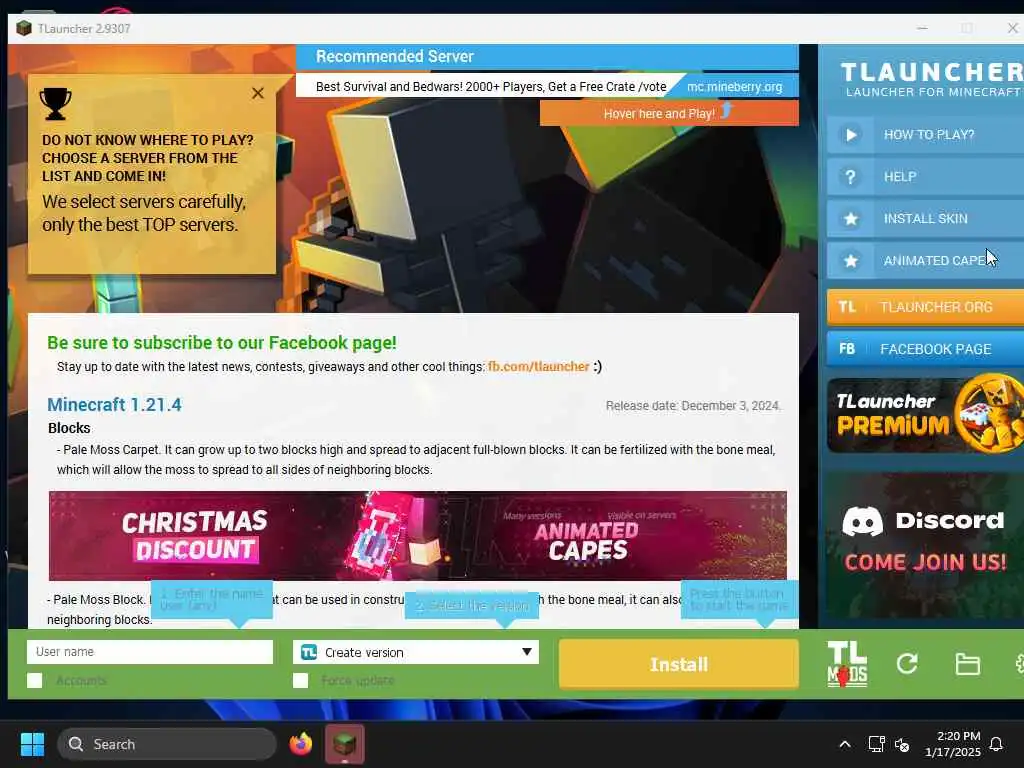The width and height of the screenshot is (1024, 768).
Task: Click the mc.mineberry.org server address
Action: pos(734,87)
